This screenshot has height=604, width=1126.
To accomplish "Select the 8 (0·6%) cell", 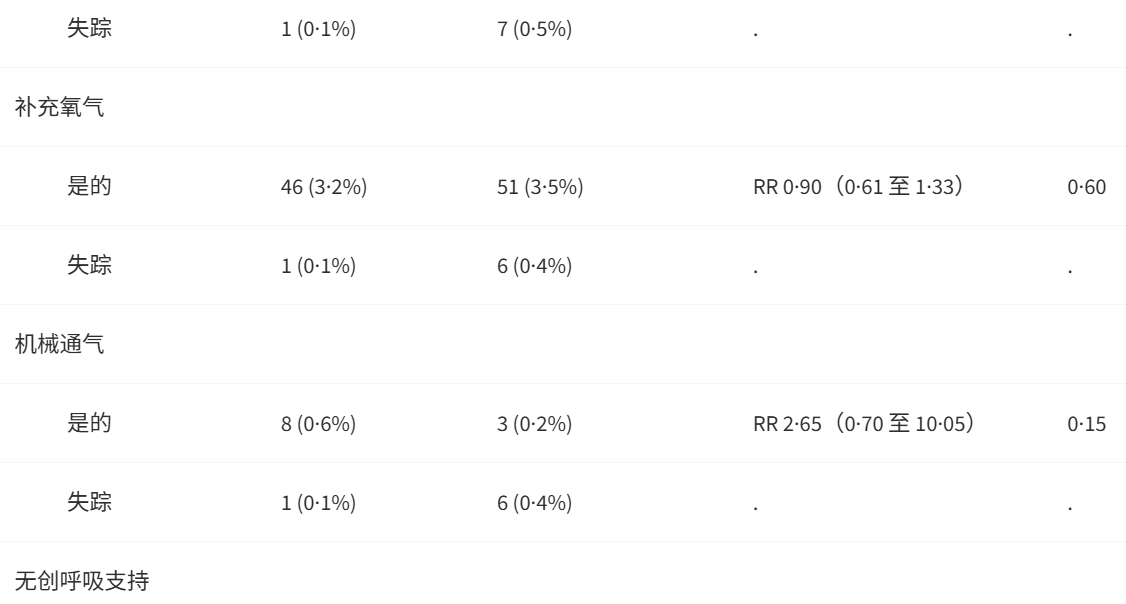I will tap(318, 424).
